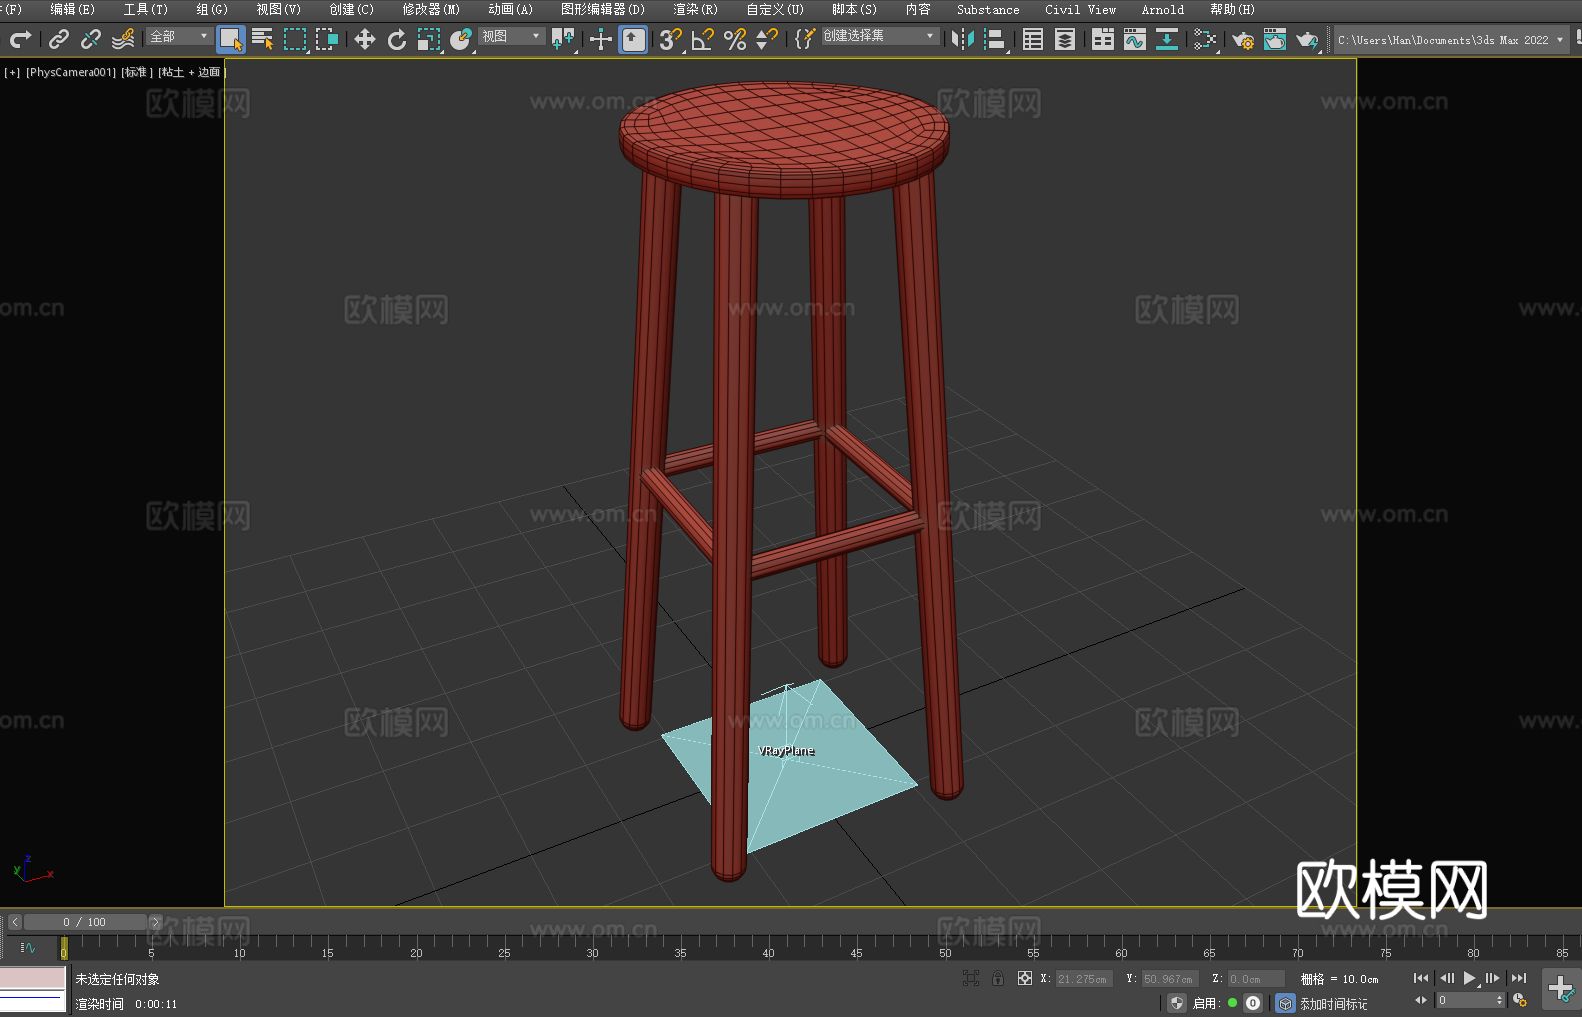Open the 帮助(H) menu
The width and height of the screenshot is (1582, 1017).
[x=1232, y=9]
